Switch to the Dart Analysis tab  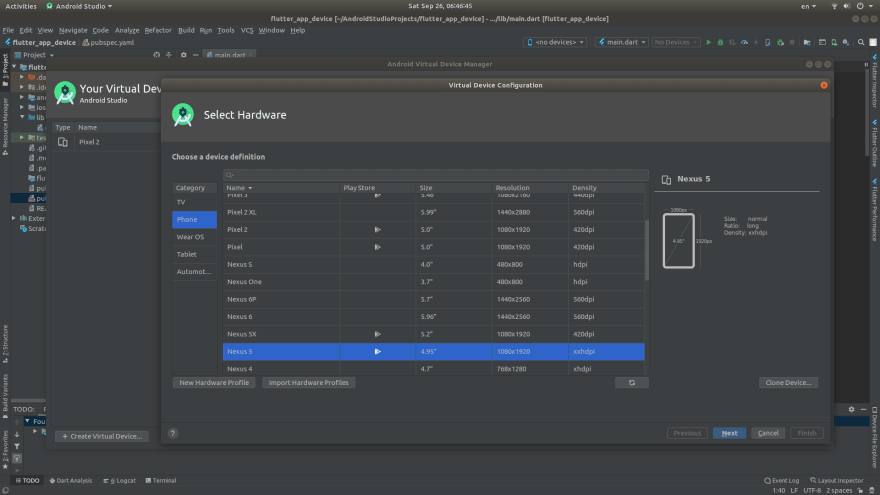pyautogui.click(x=71, y=480)
